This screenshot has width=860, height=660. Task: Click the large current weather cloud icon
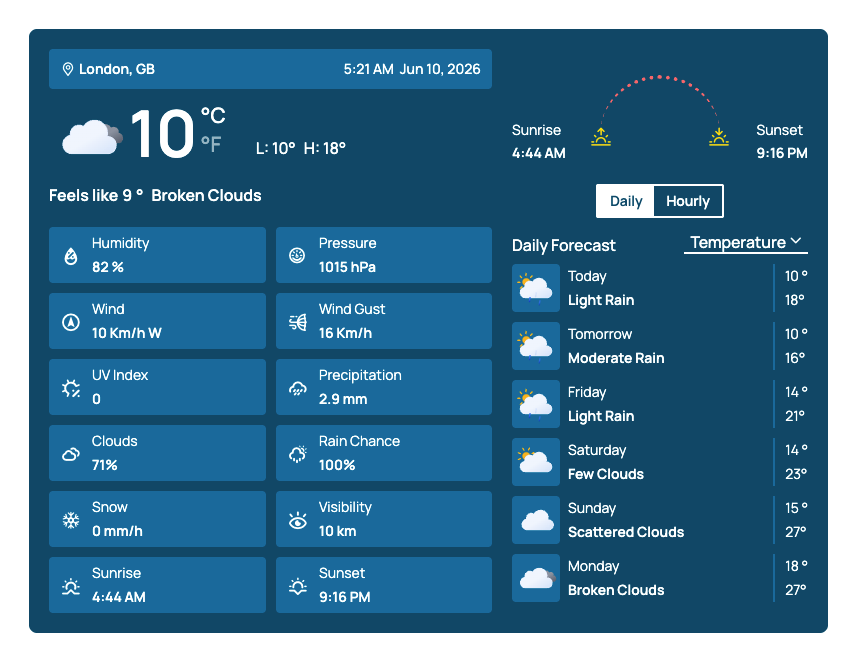tap(92, 137)
